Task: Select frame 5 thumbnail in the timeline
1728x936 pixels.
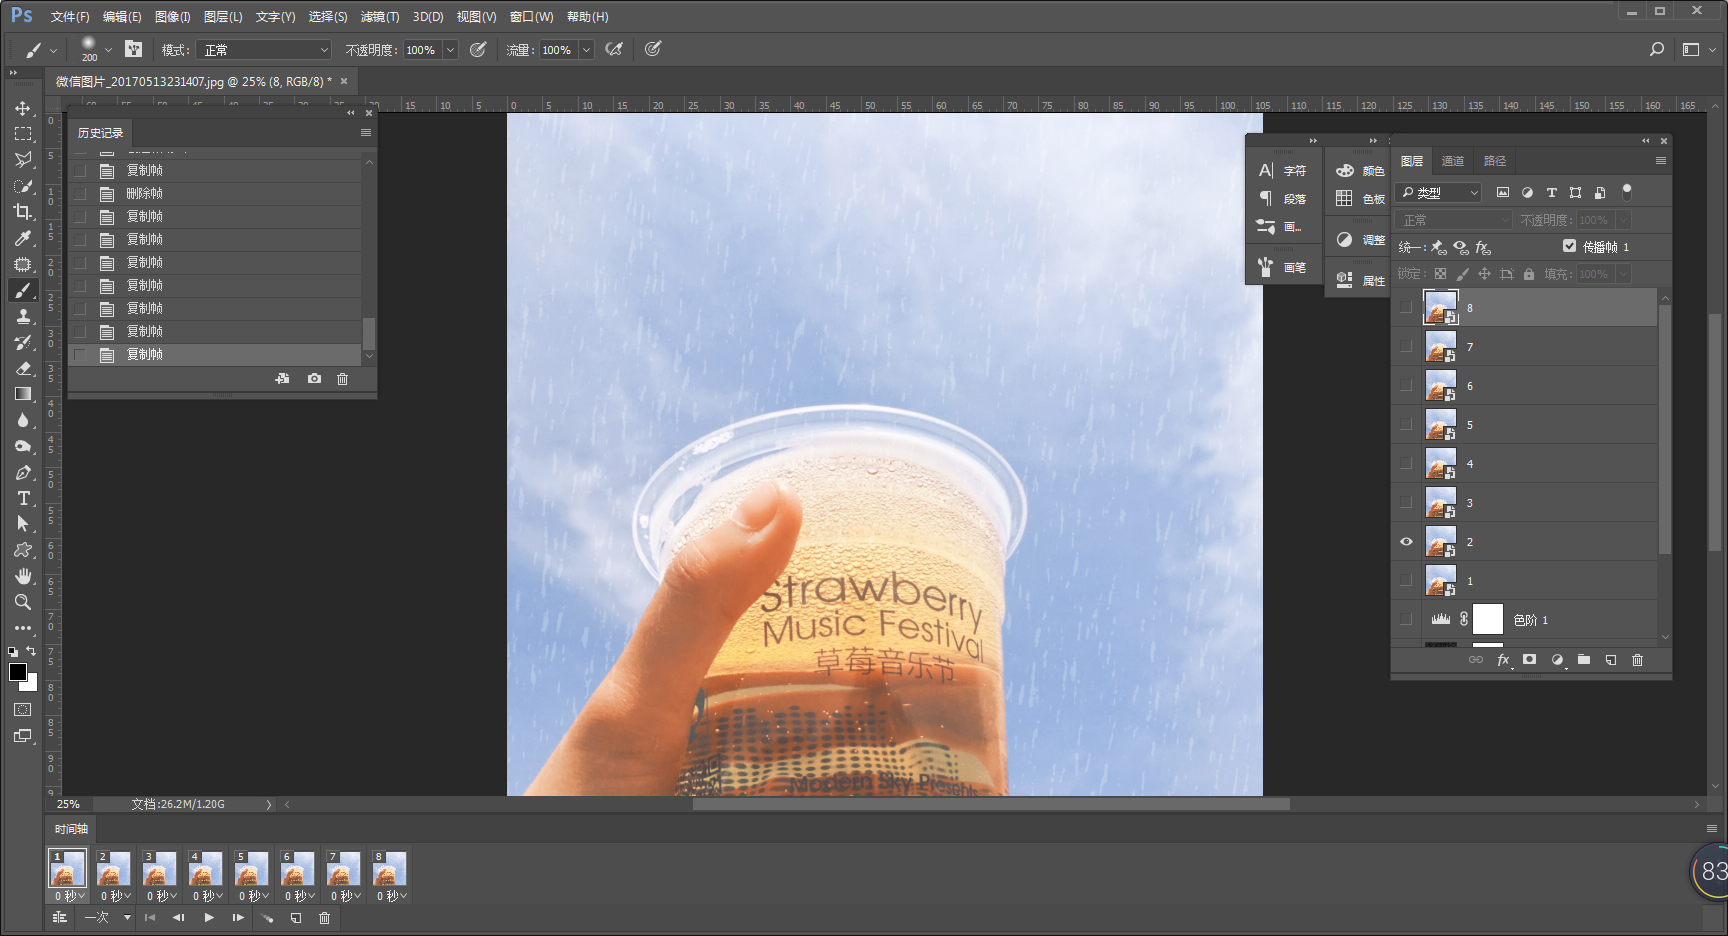Action: (251, 869)
